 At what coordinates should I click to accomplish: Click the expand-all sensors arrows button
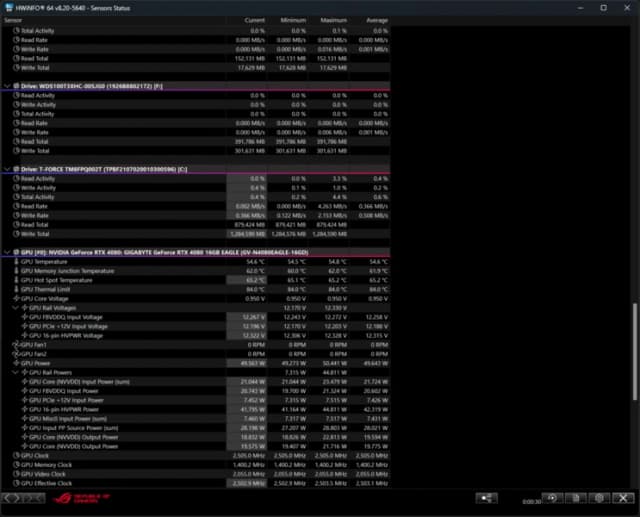coord(12,498)
